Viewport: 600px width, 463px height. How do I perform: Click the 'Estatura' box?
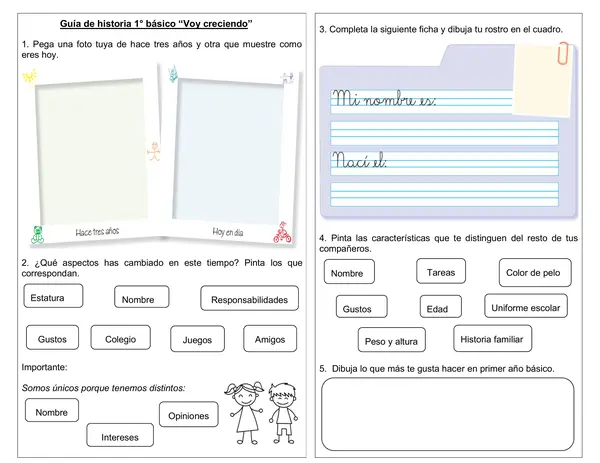(x=53, y=296)
